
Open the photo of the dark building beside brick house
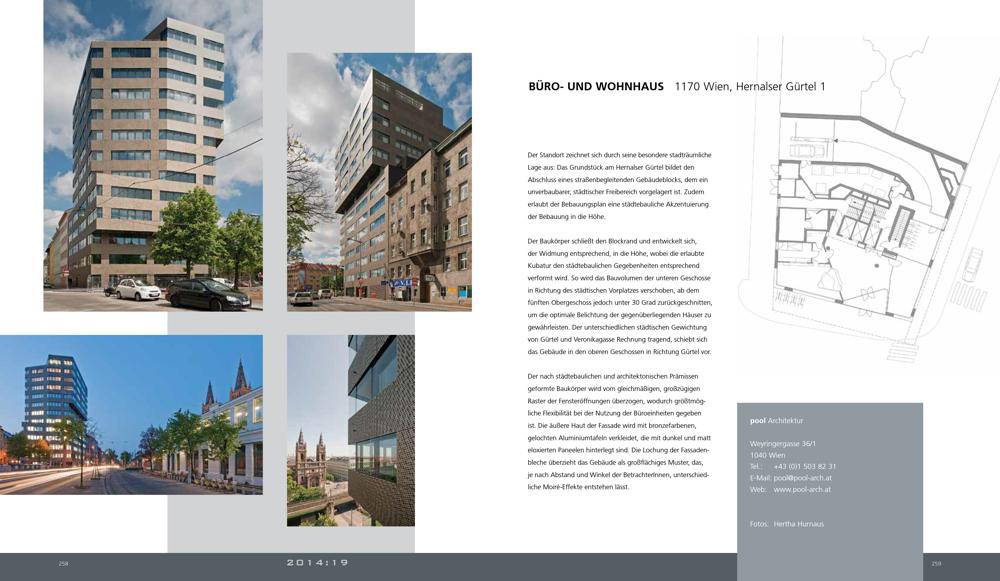click(x=379, y=181)
